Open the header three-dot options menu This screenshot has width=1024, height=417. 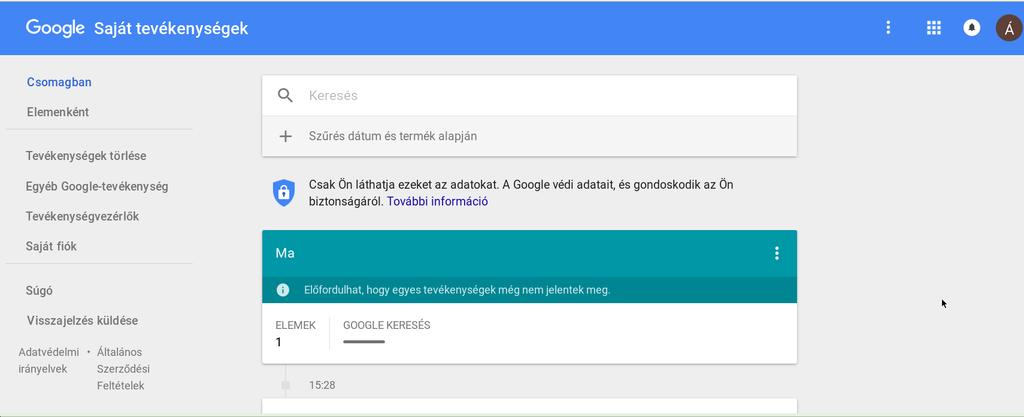click(888, 27)
